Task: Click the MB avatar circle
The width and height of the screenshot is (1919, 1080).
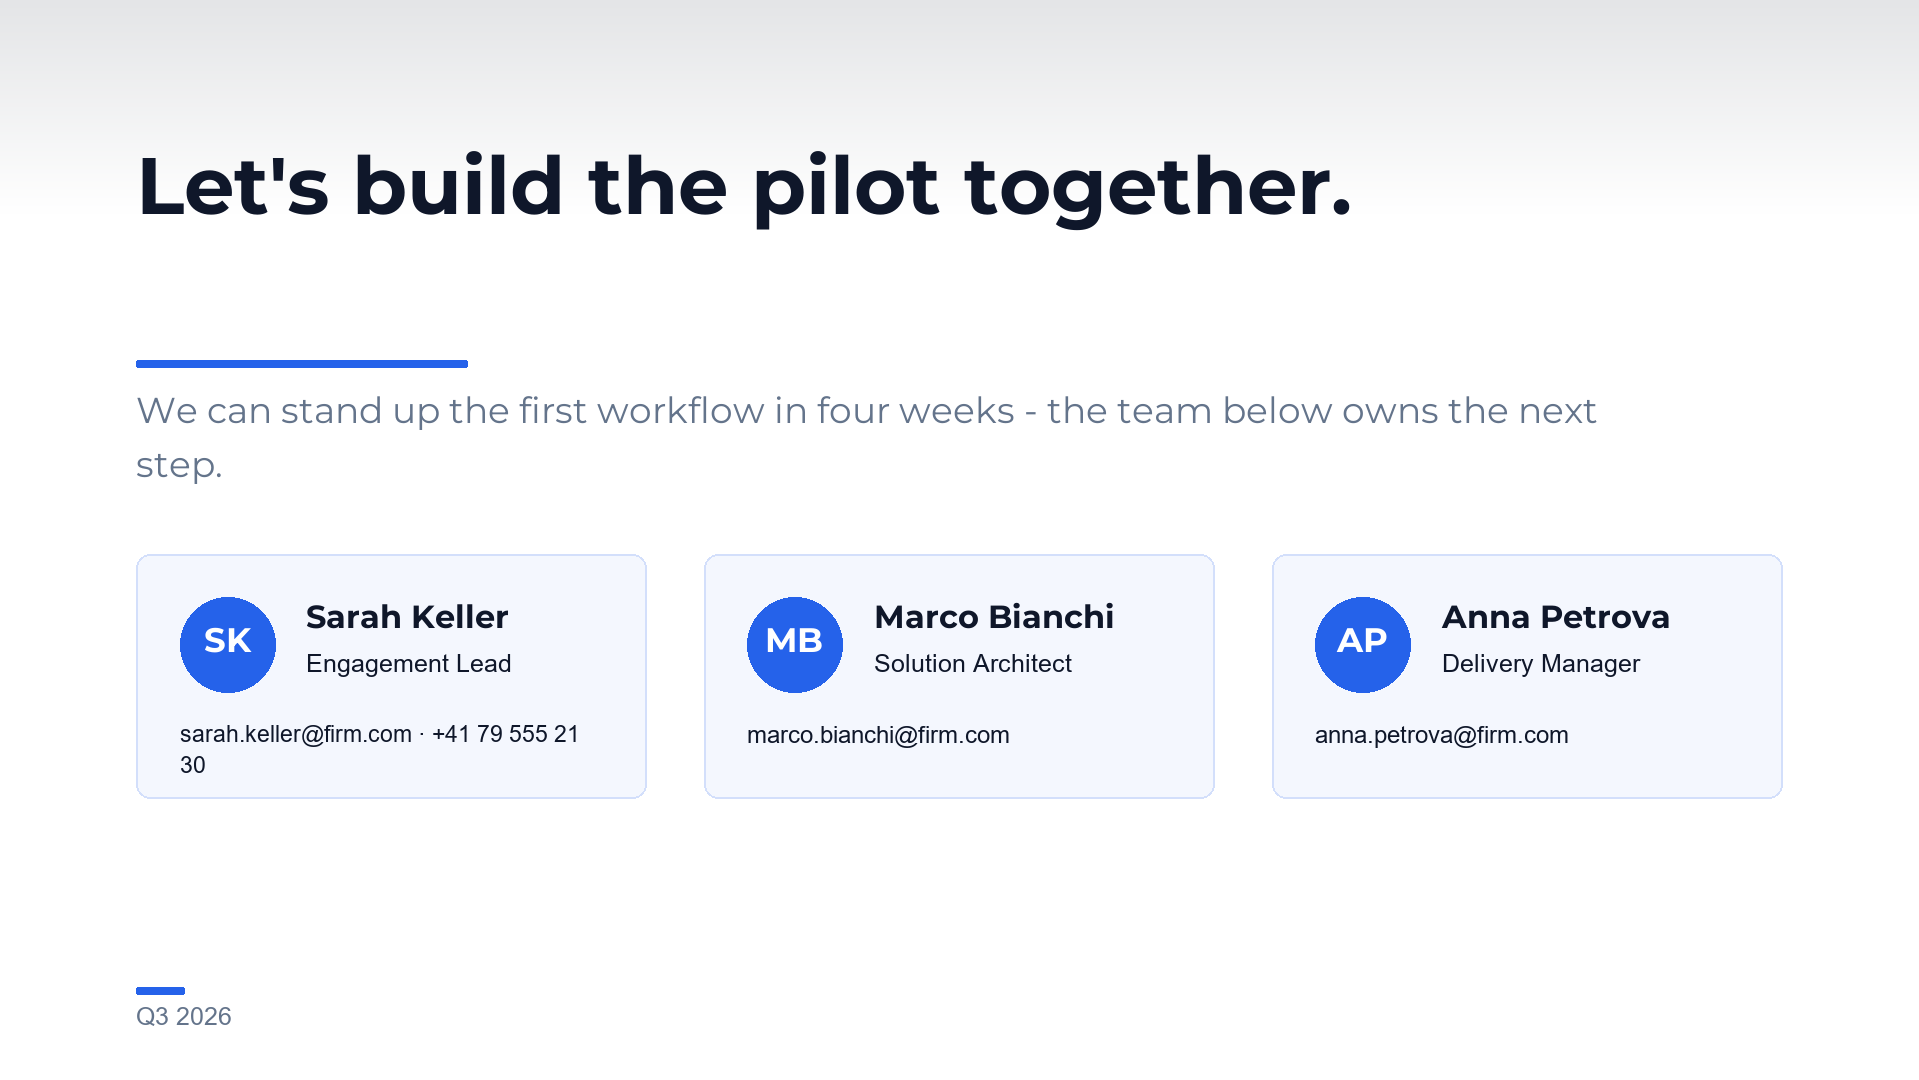Action: click(x=795, y=645)
